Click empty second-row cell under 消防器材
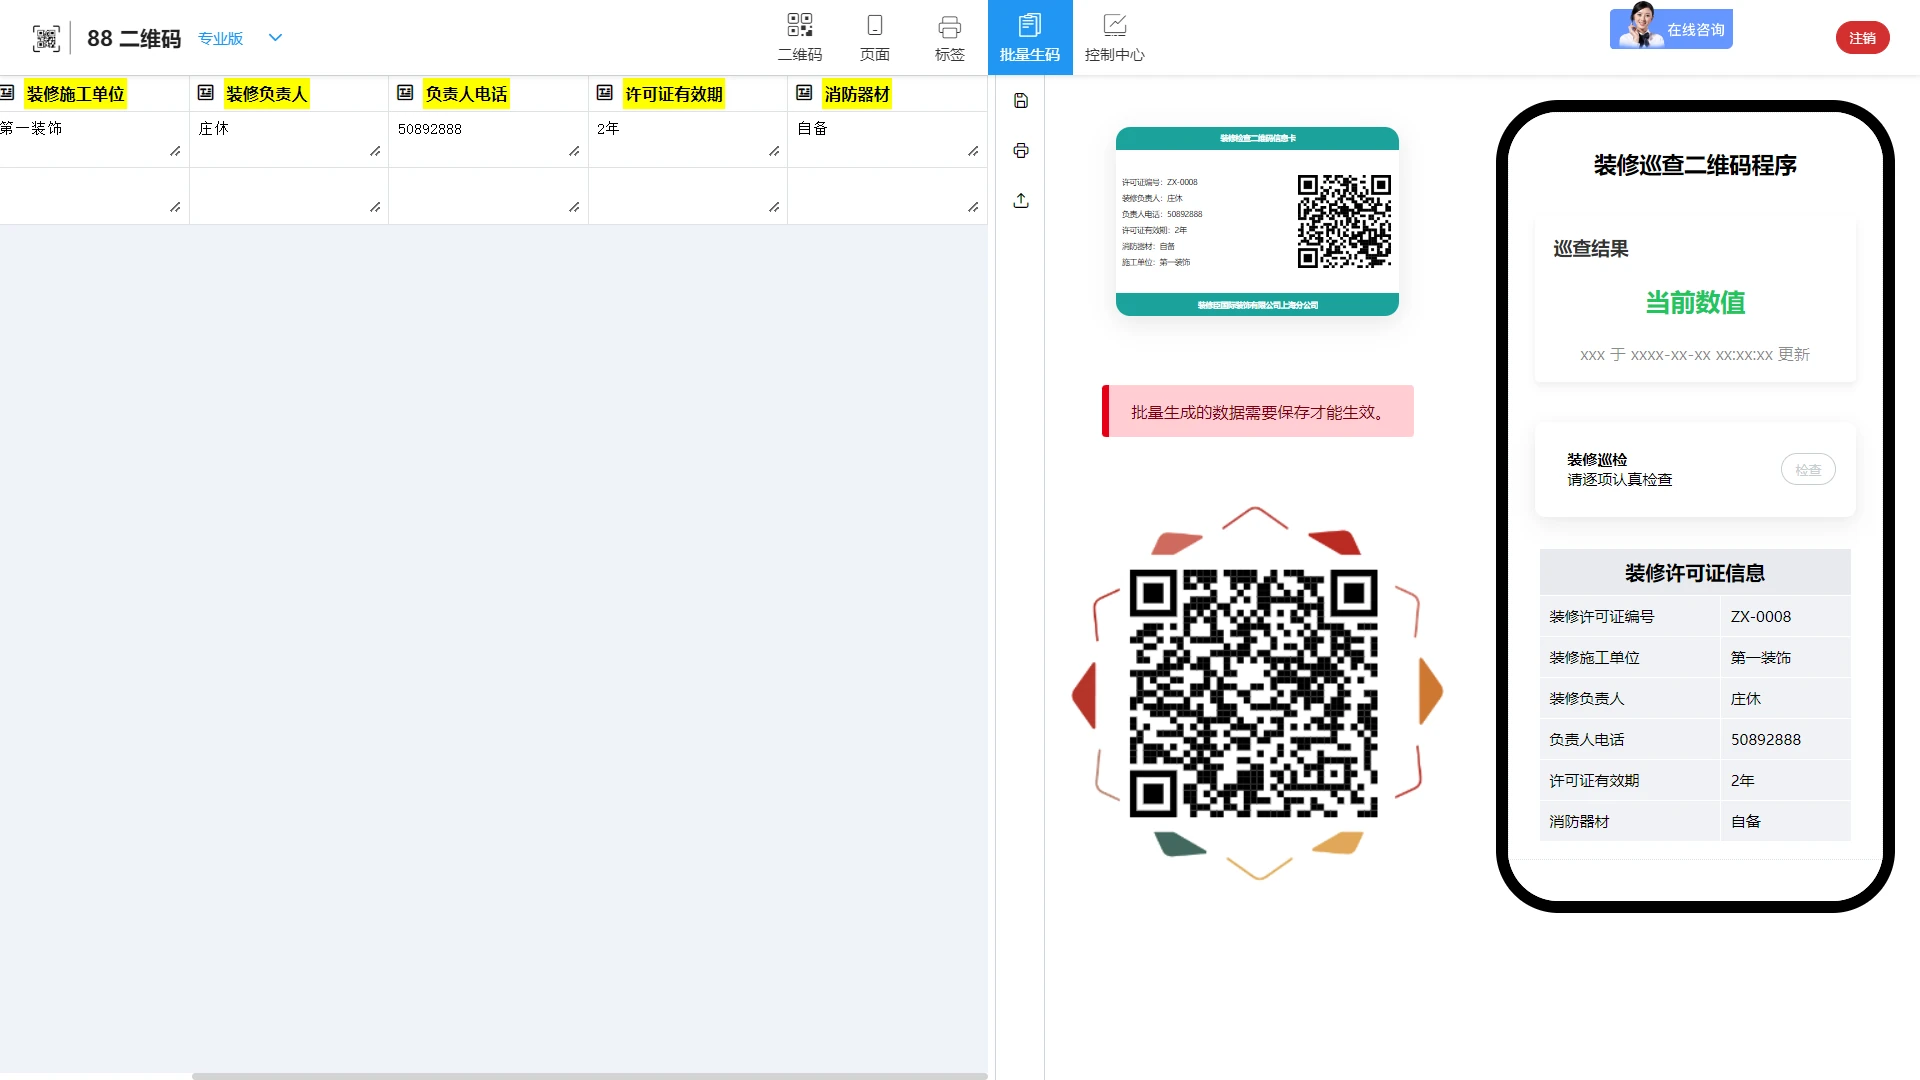Viewport: 1920px width, 1080px height. (886, 195)
